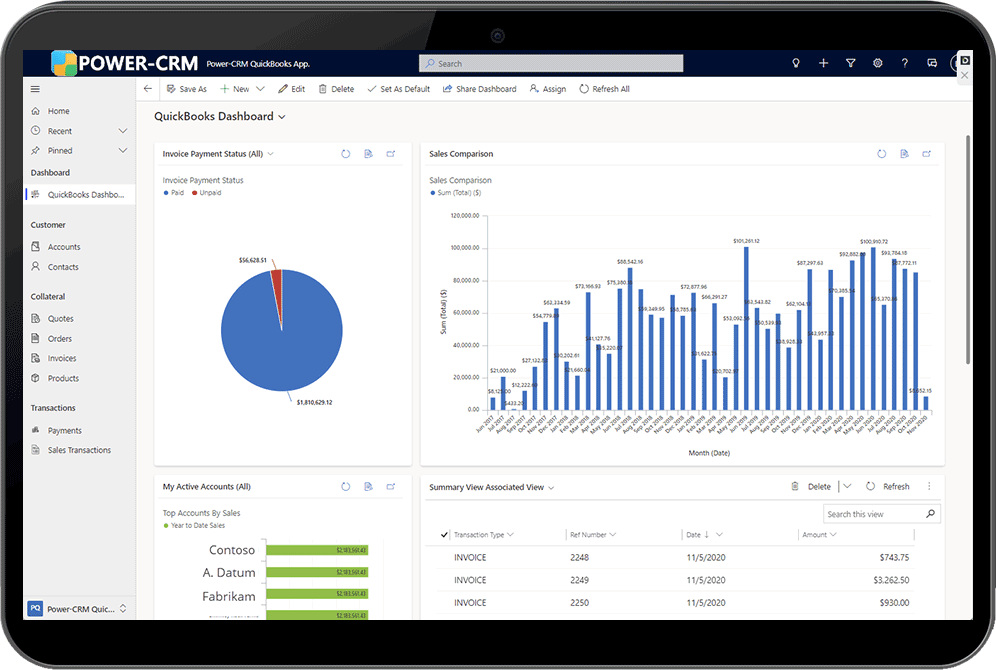Open Home in the sidebar
996x670 pixels.
point(58,111)
